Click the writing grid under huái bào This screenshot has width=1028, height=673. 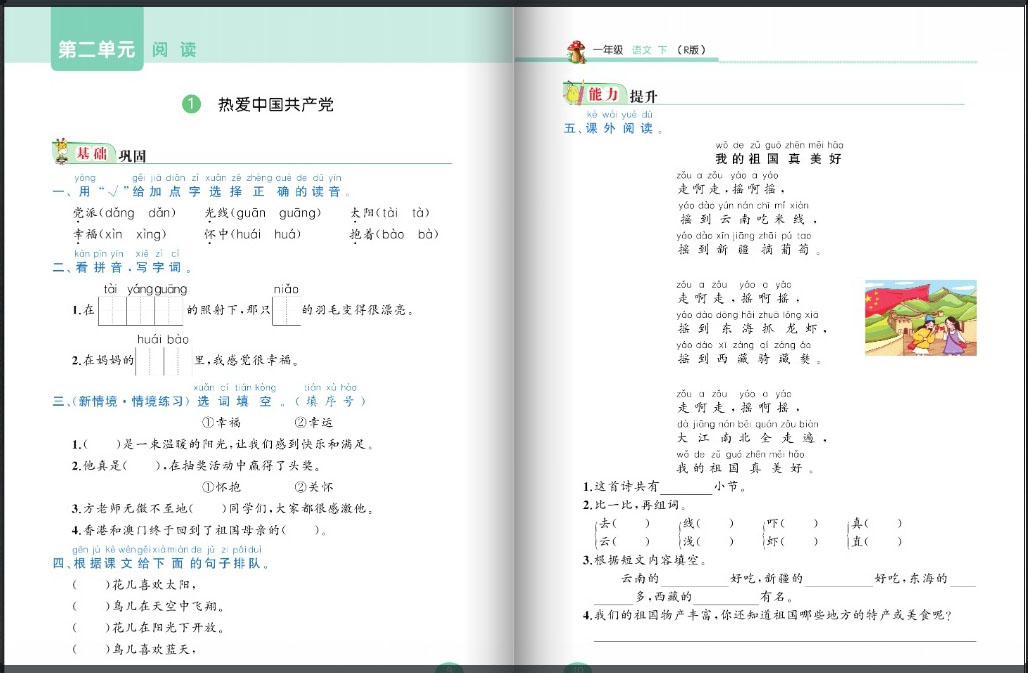164,360
